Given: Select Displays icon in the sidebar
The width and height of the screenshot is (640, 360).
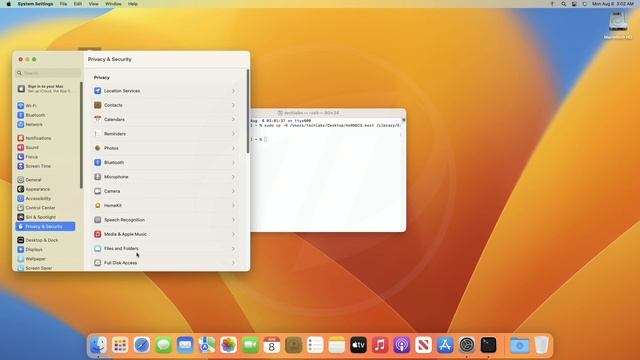Looking at the screenshot, I should click(21, 249).
